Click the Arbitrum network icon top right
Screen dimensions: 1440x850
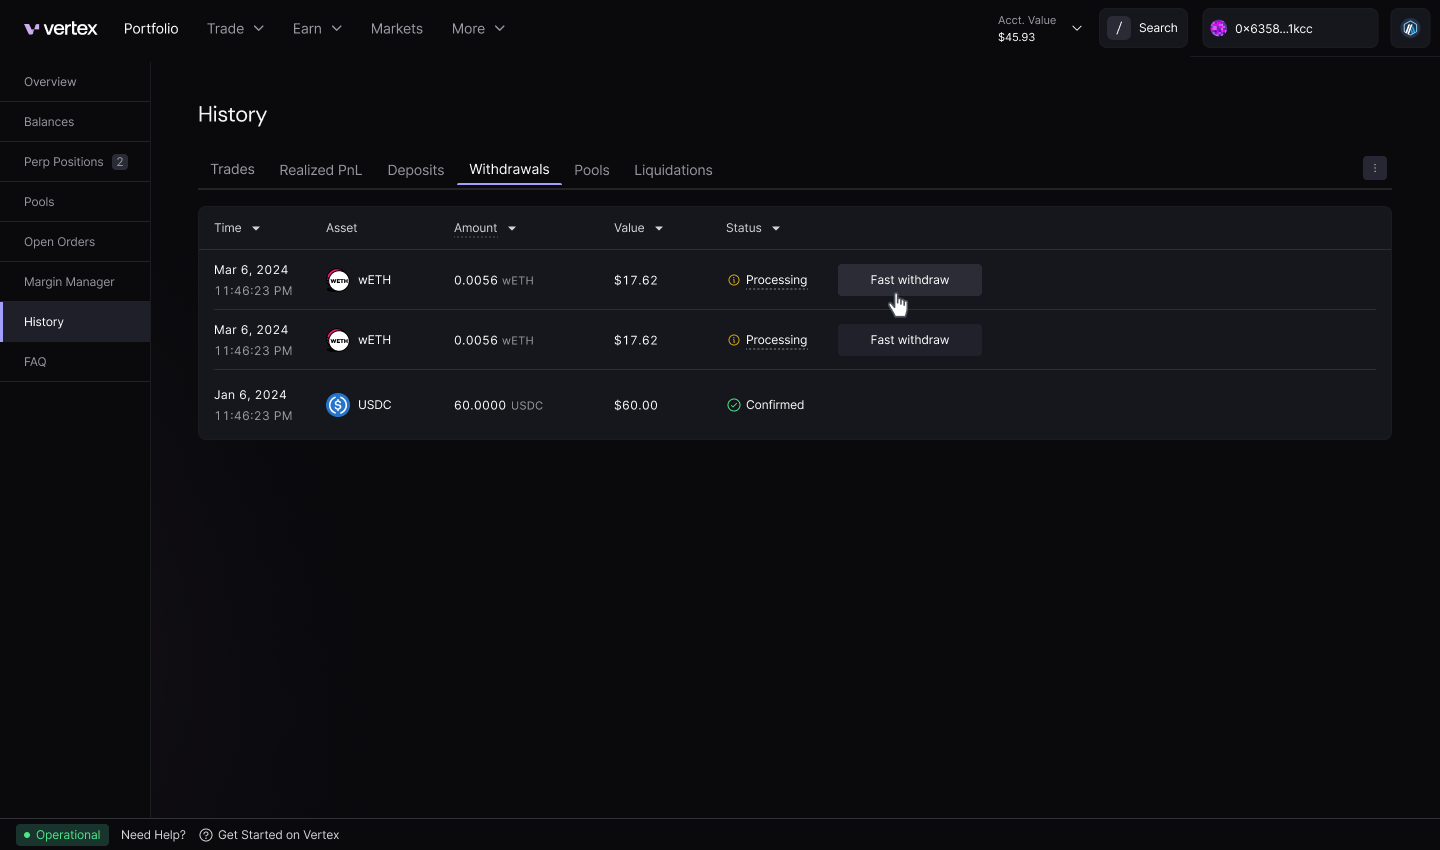point(1410,29)
